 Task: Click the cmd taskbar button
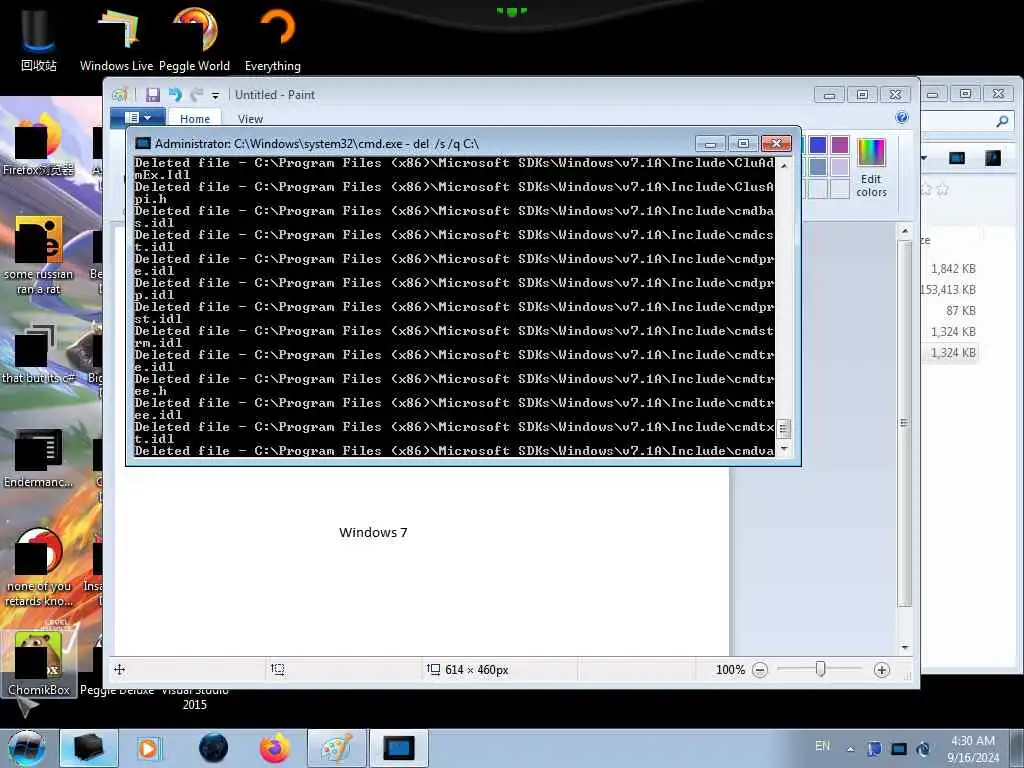pos(399,748)
